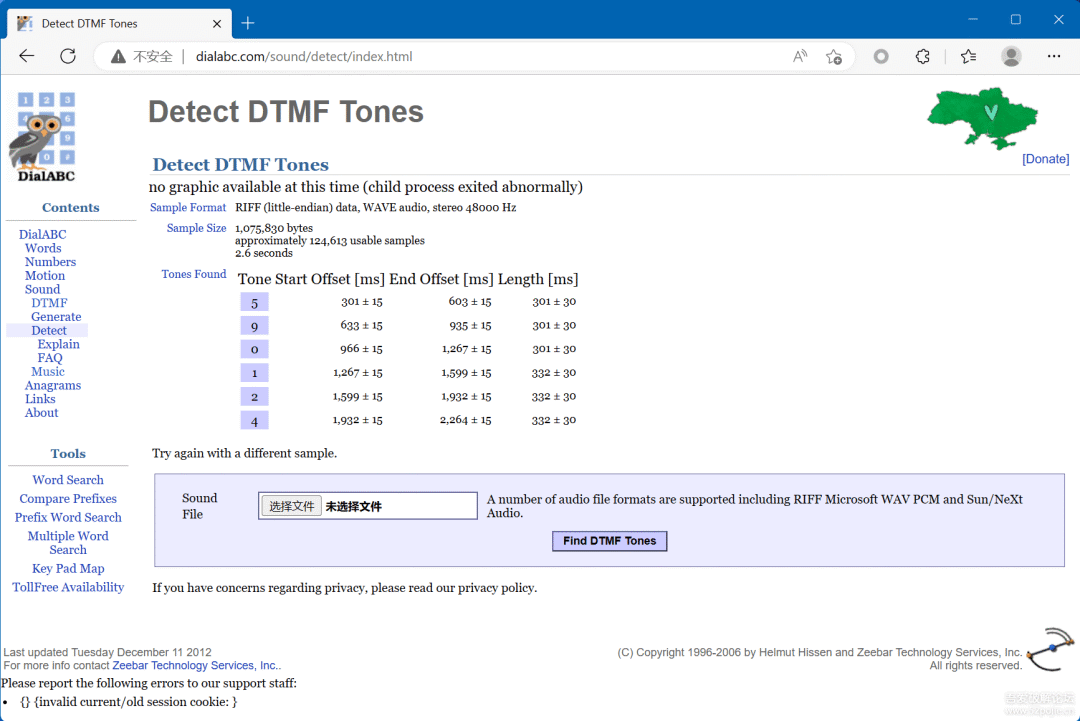Screen dimensions: 1080x721
Task: Click the Find DTMF Tones button
Action: tap(610, 541)
